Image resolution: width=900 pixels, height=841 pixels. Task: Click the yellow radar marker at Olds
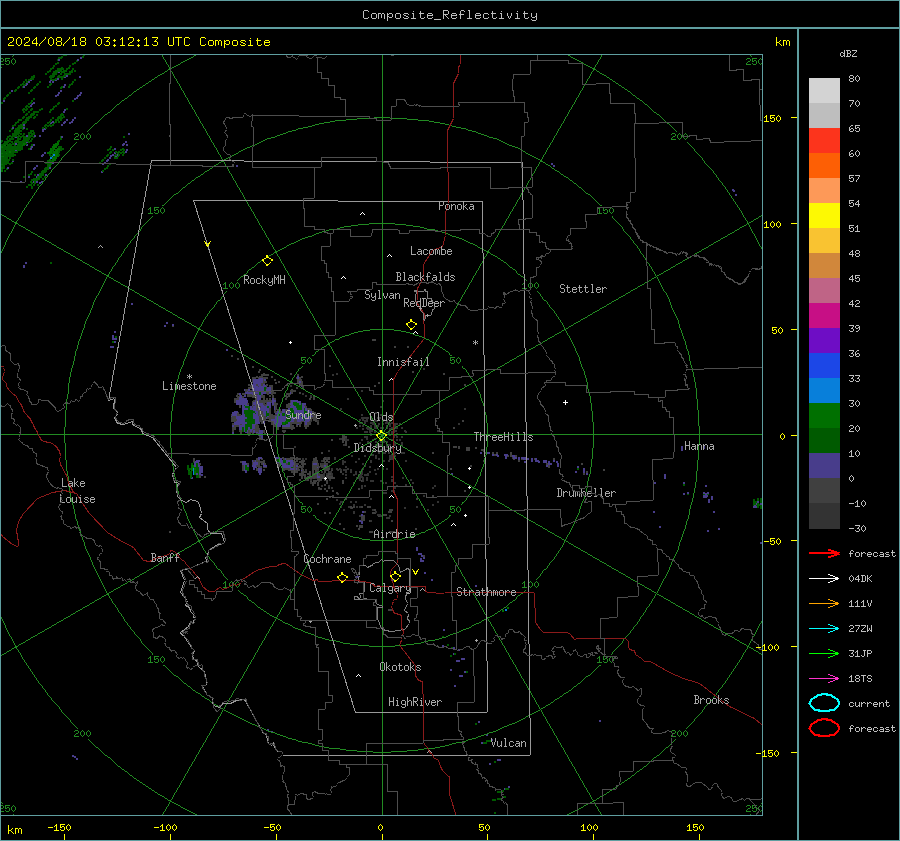point(381,436)
